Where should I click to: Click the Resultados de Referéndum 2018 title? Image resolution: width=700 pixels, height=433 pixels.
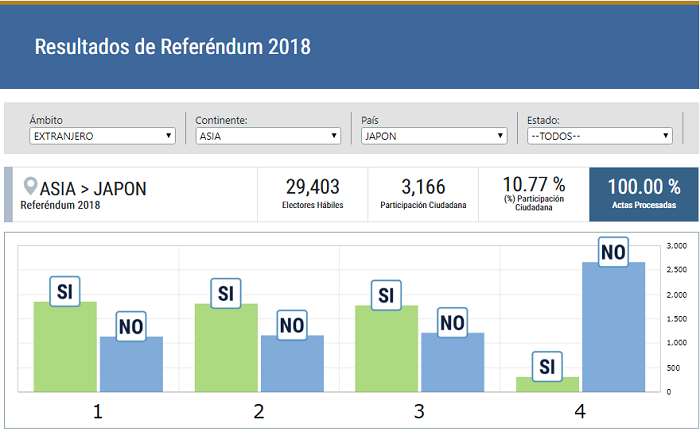pos(173,47)
